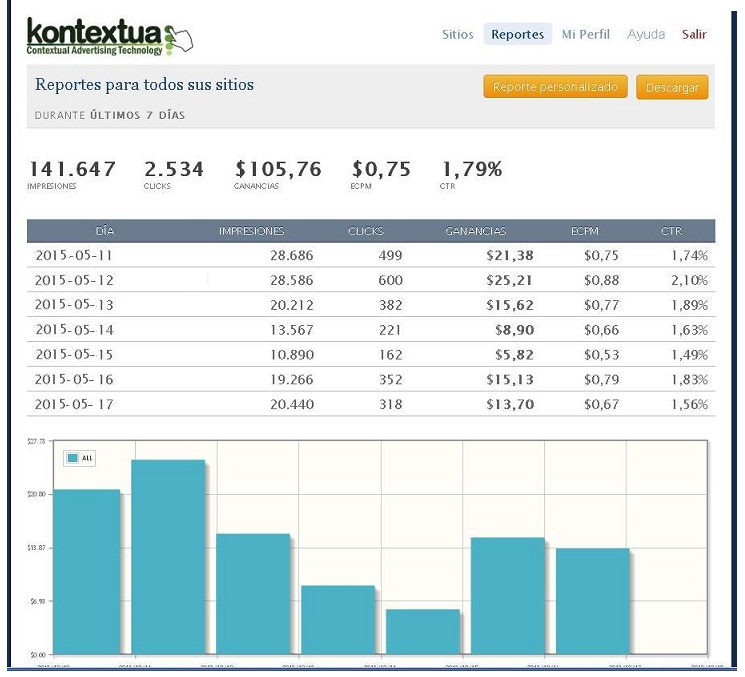
Task: Click the tallest chart bar for 05-12
Action: pos(168,557)
